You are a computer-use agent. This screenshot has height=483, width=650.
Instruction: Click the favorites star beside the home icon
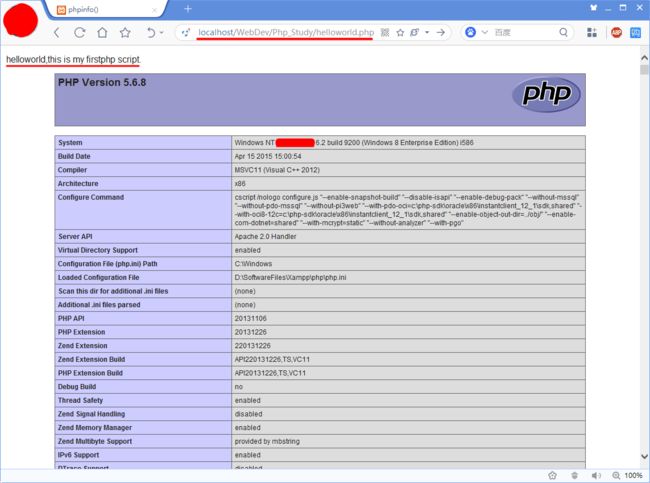tap(125, 32)
